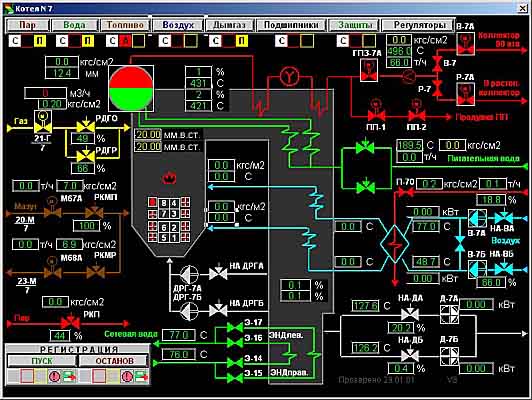The image size is (532, 400).
Task: Click the НА ДРГА damper valve
Action: pyautogui.click(x=218, y=272)
